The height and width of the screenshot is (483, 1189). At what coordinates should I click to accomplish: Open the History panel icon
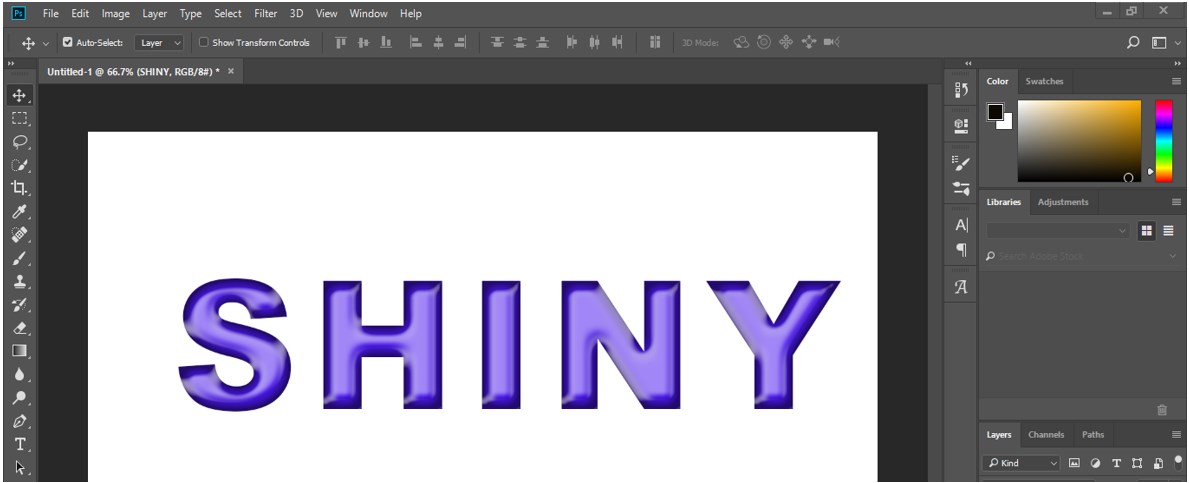[961, 90]
